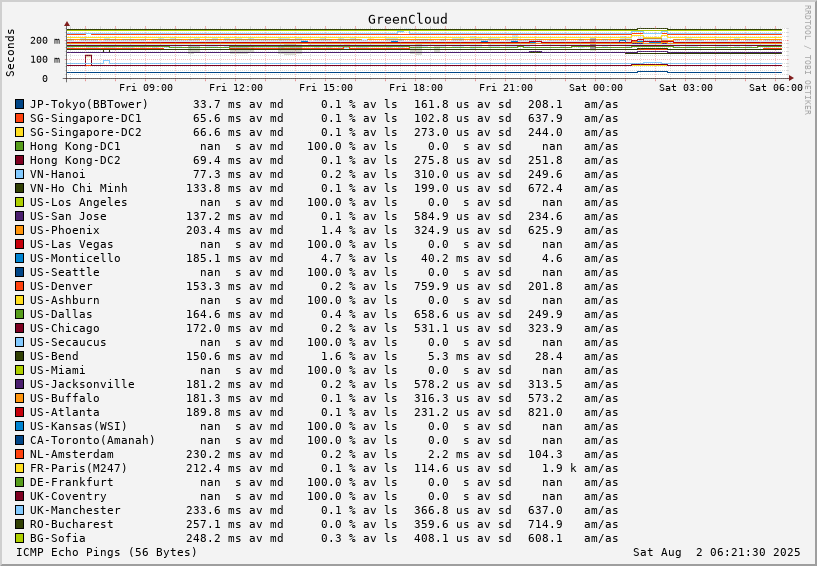Click the US-San Jose legend color swatch

point(20,216)
